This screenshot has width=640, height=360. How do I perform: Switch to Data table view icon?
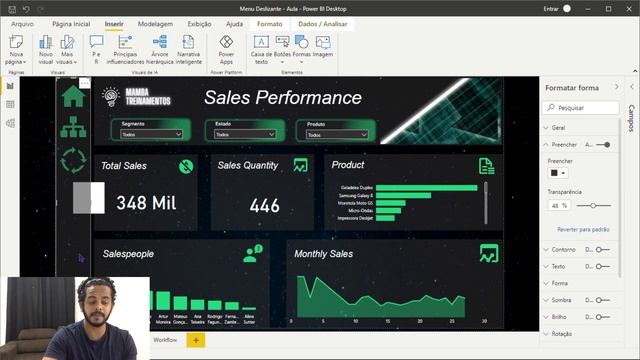click(x=10, y=104)
